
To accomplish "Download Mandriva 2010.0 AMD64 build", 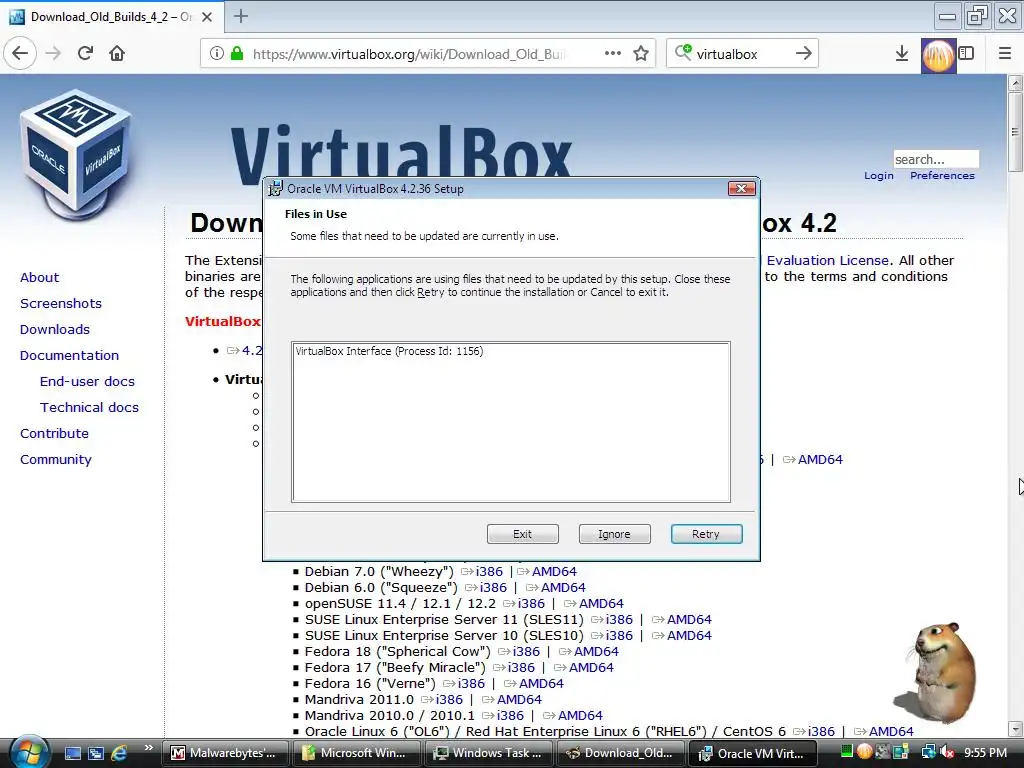I will 581,716.
